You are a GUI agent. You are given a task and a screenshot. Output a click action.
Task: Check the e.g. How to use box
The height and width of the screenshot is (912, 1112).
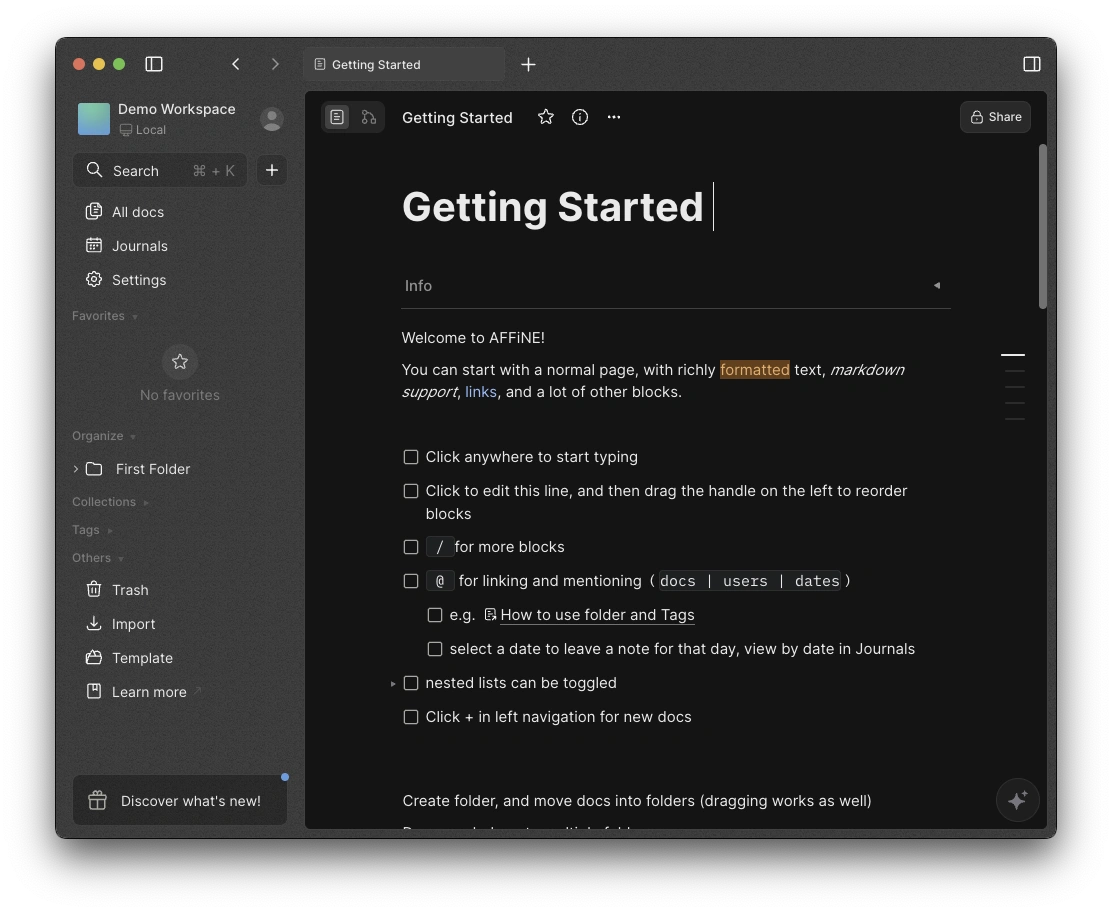point(435,615)
